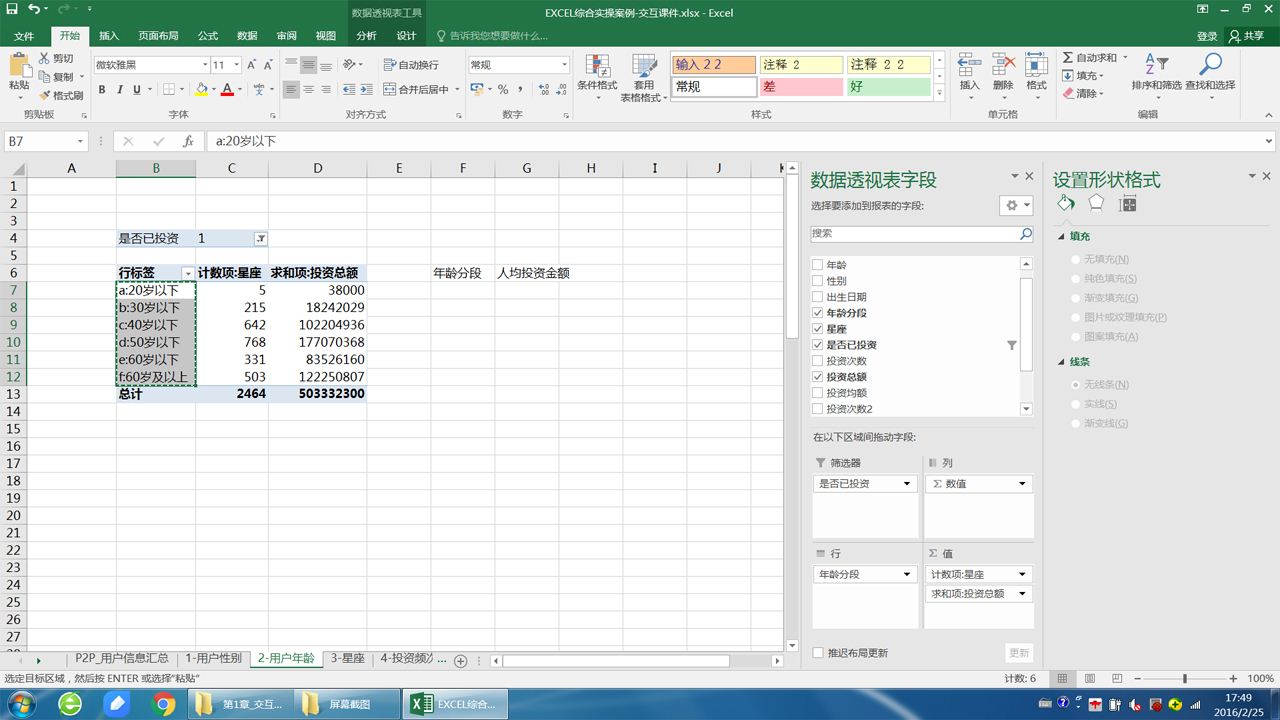Open Format as Table (套用表格格式)
This screenshot has width=1280, height=720.
(x=644, y=76)
